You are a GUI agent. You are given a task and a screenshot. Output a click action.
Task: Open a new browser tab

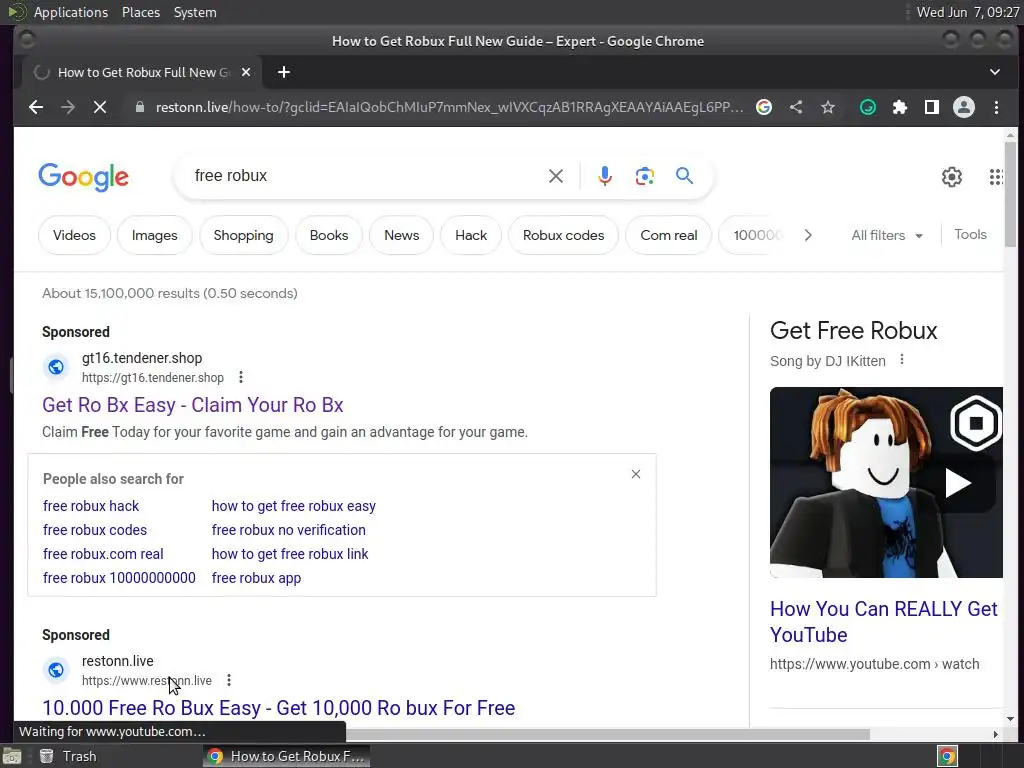pos(283,72)
